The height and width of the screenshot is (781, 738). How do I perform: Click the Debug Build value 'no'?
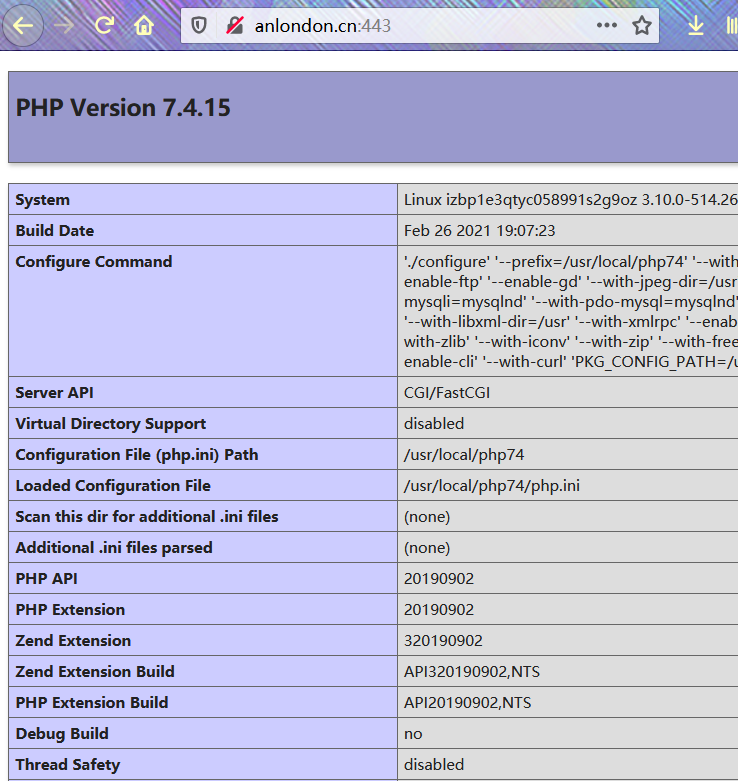(x=413, y=734)
